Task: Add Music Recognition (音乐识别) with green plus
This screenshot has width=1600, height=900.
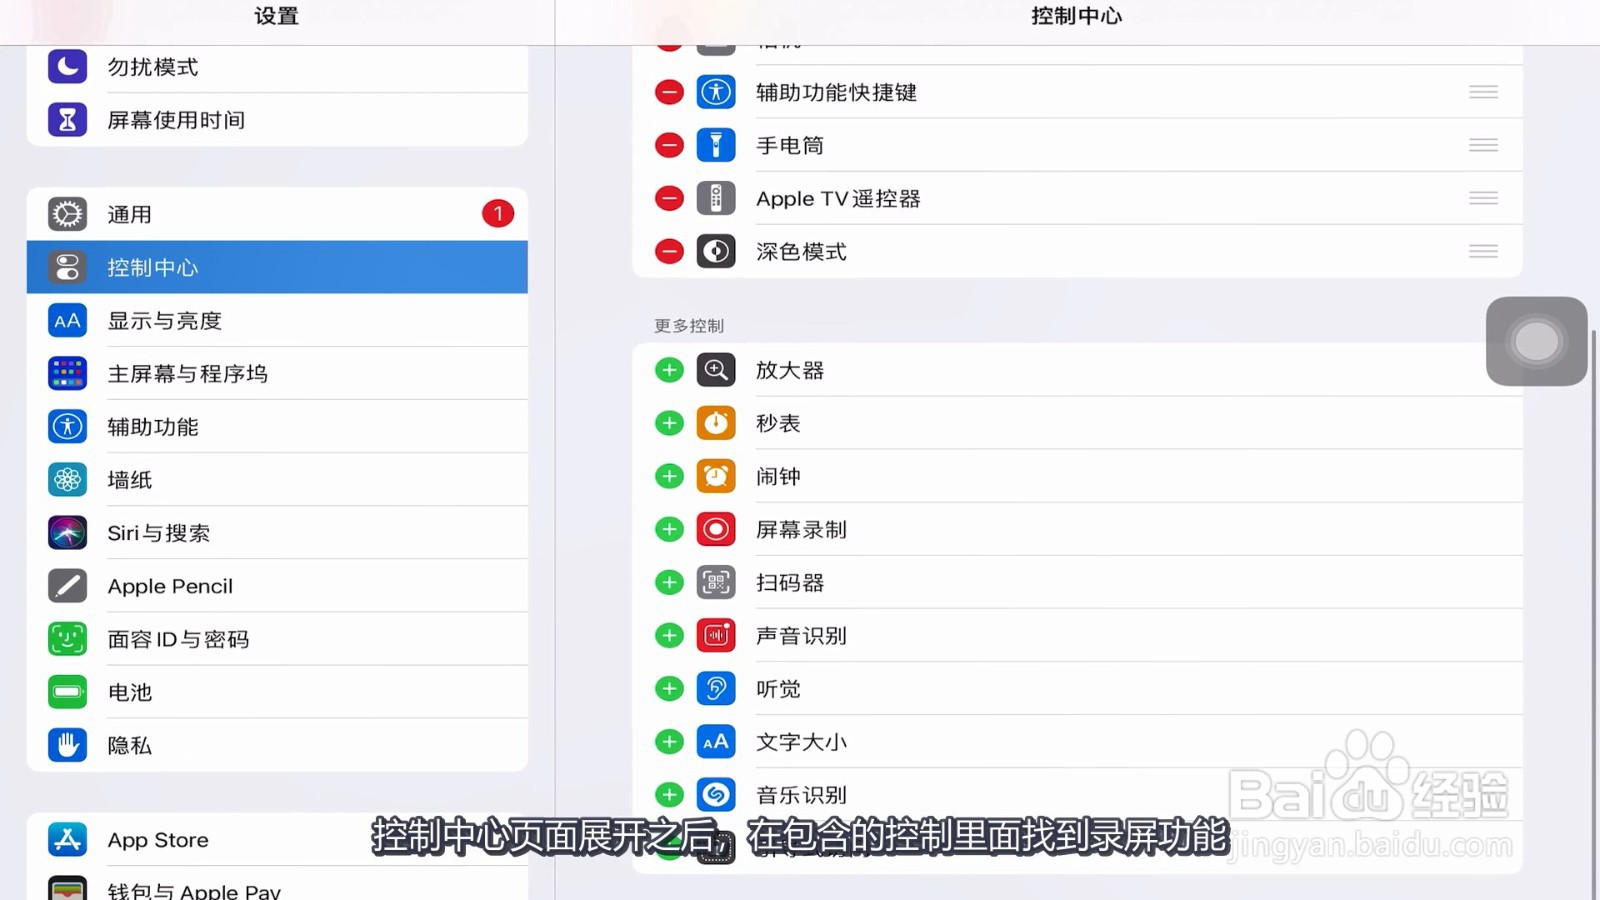Action: (x=669, y=794)
